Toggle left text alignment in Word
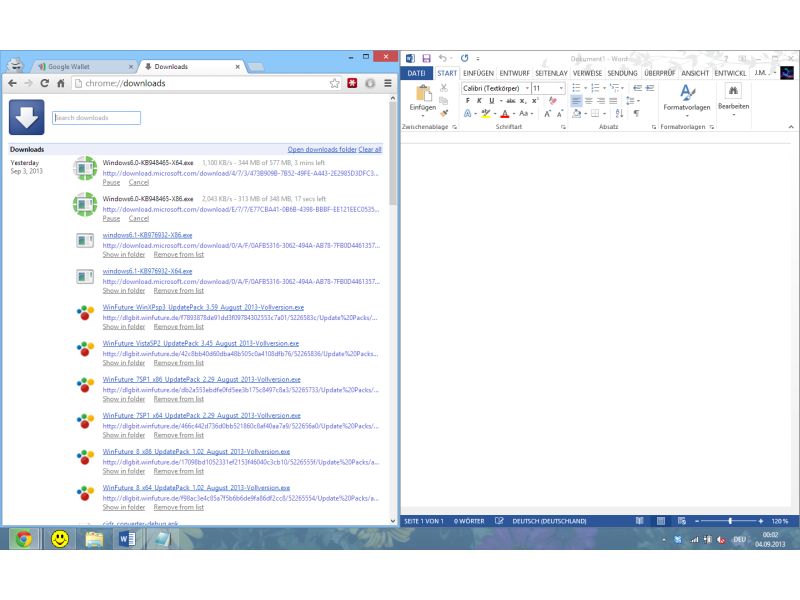This screenshot has height=600, width=800. coord(576,101)
